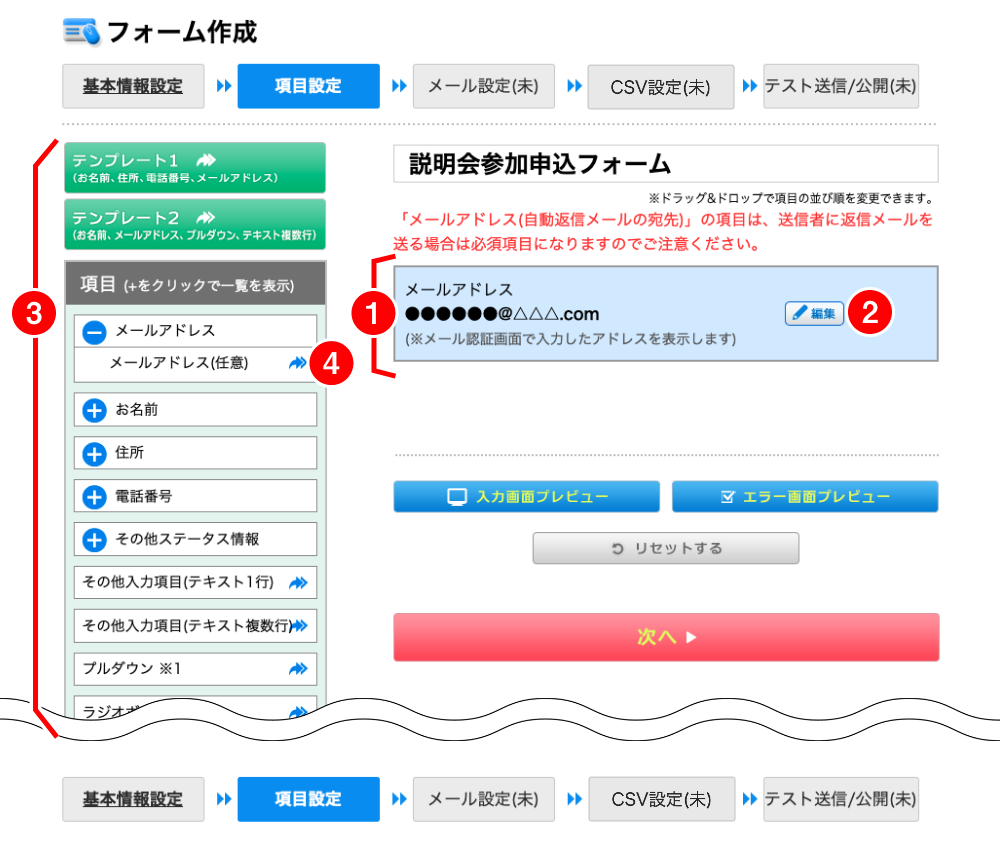The width and height of the screenshot is (1000, 855).
Task: Open bottom 基本情報設定 step link
Action: point(133,799)
